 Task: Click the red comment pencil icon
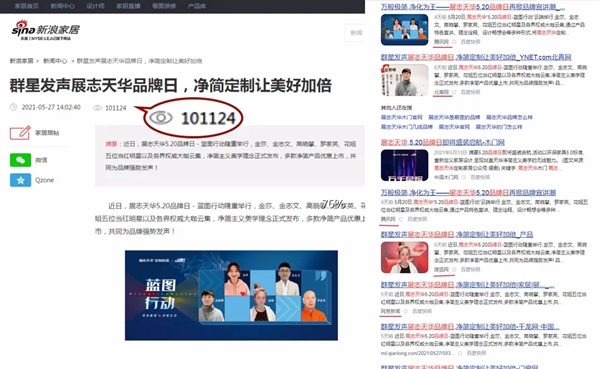pyautogui.click(x=20, y=133)
